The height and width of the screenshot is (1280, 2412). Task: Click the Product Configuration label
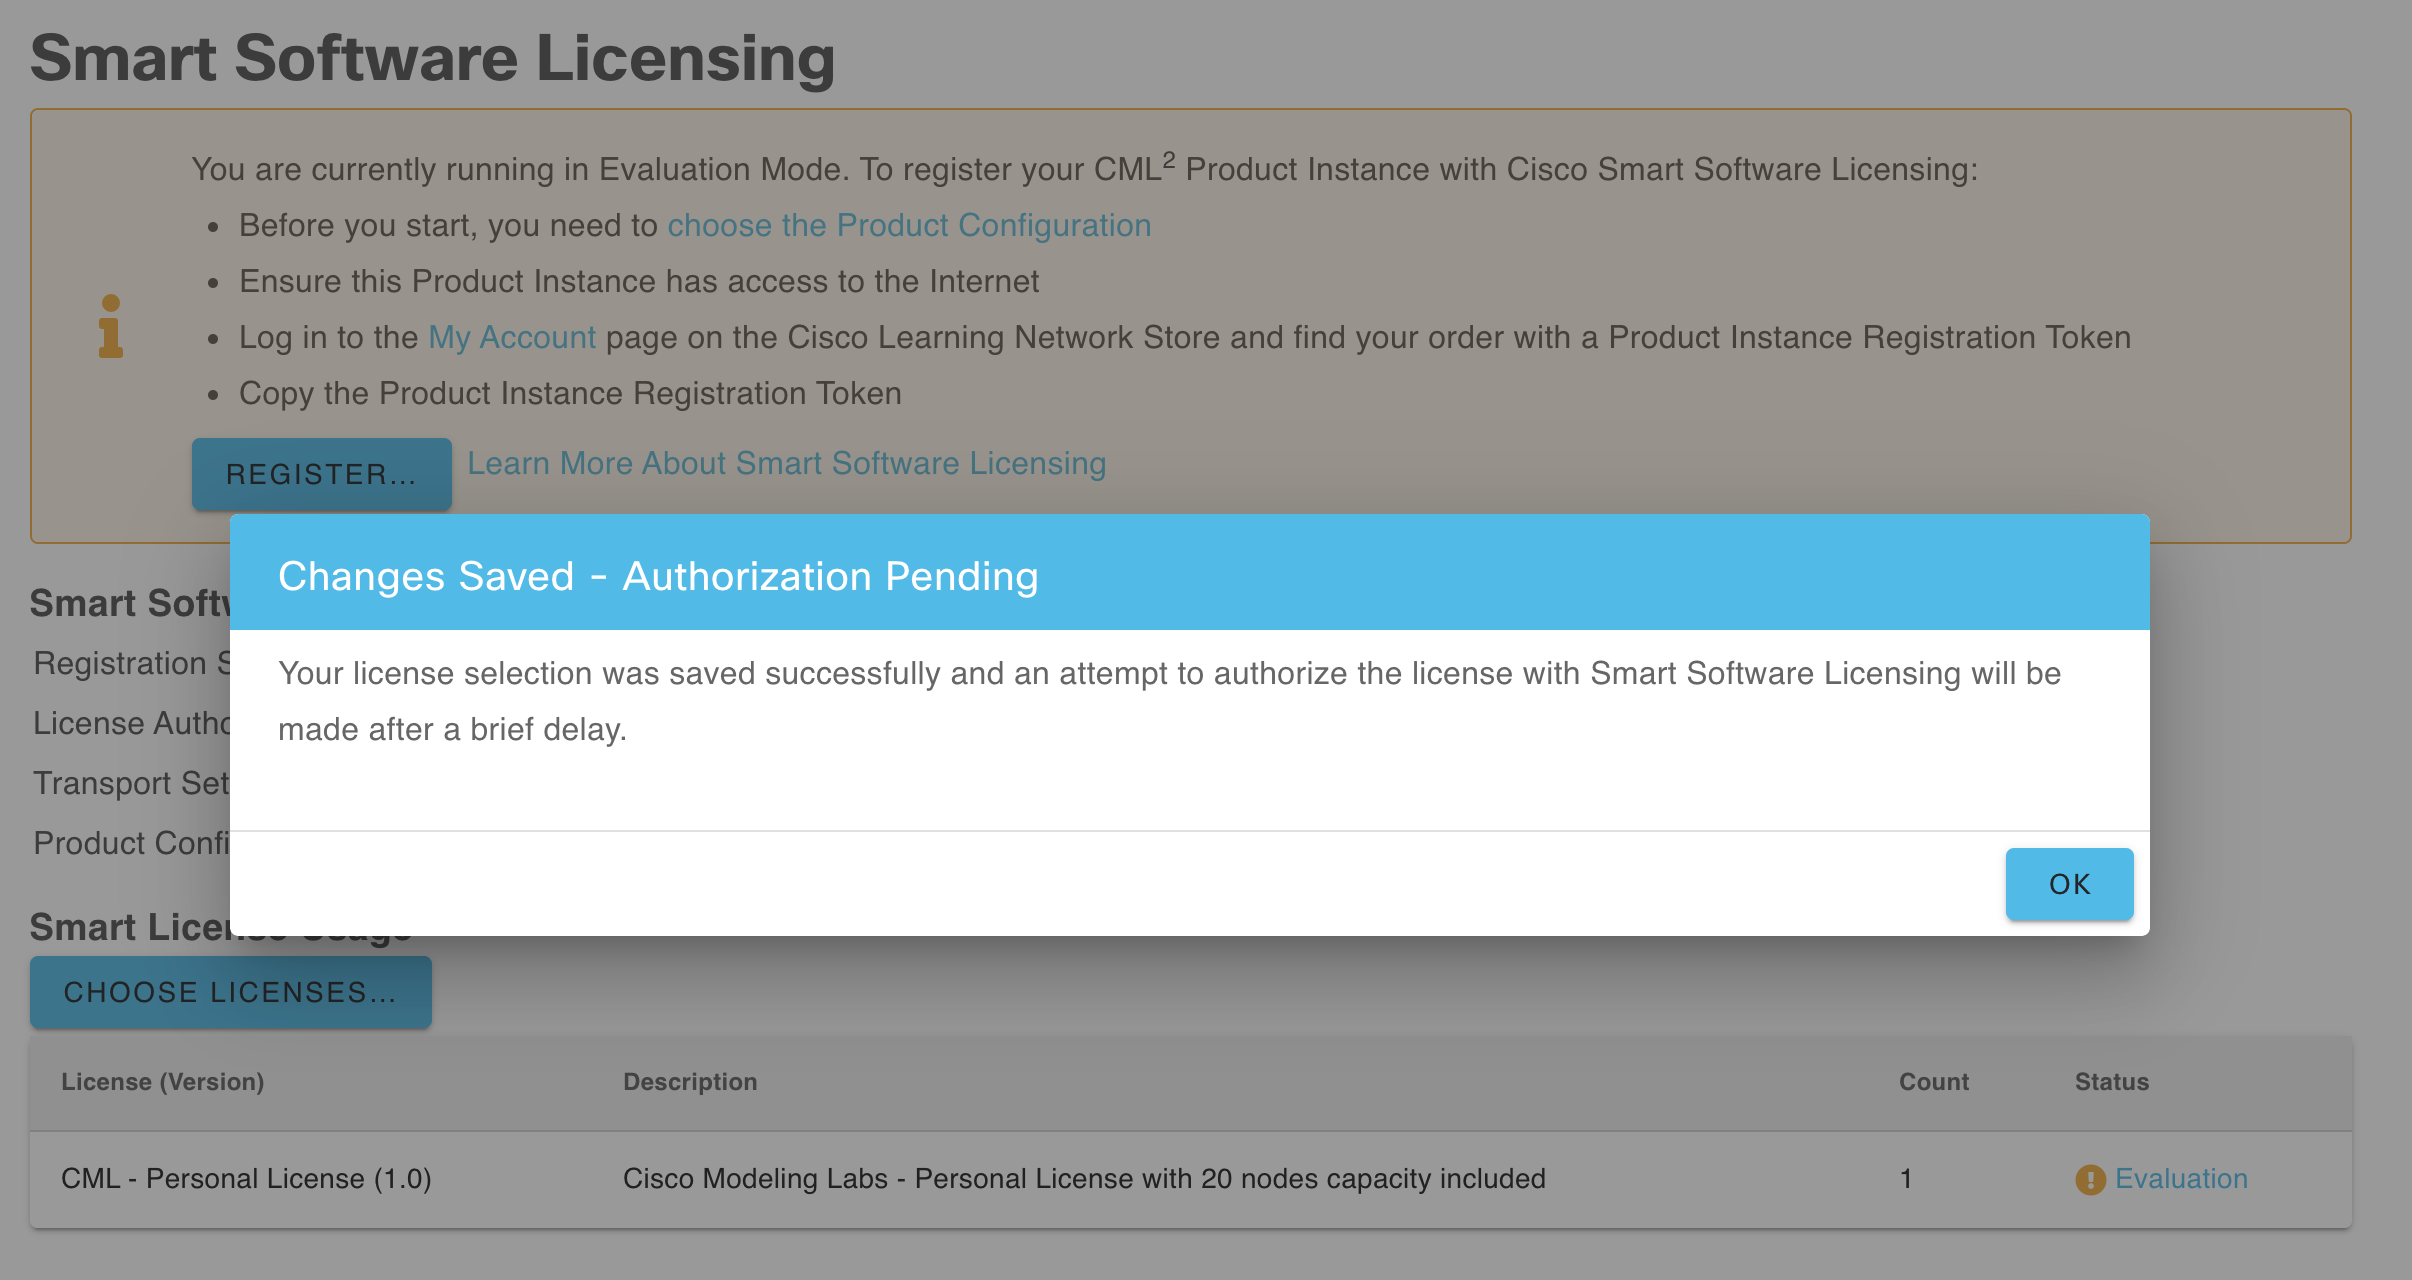(130, 843)
